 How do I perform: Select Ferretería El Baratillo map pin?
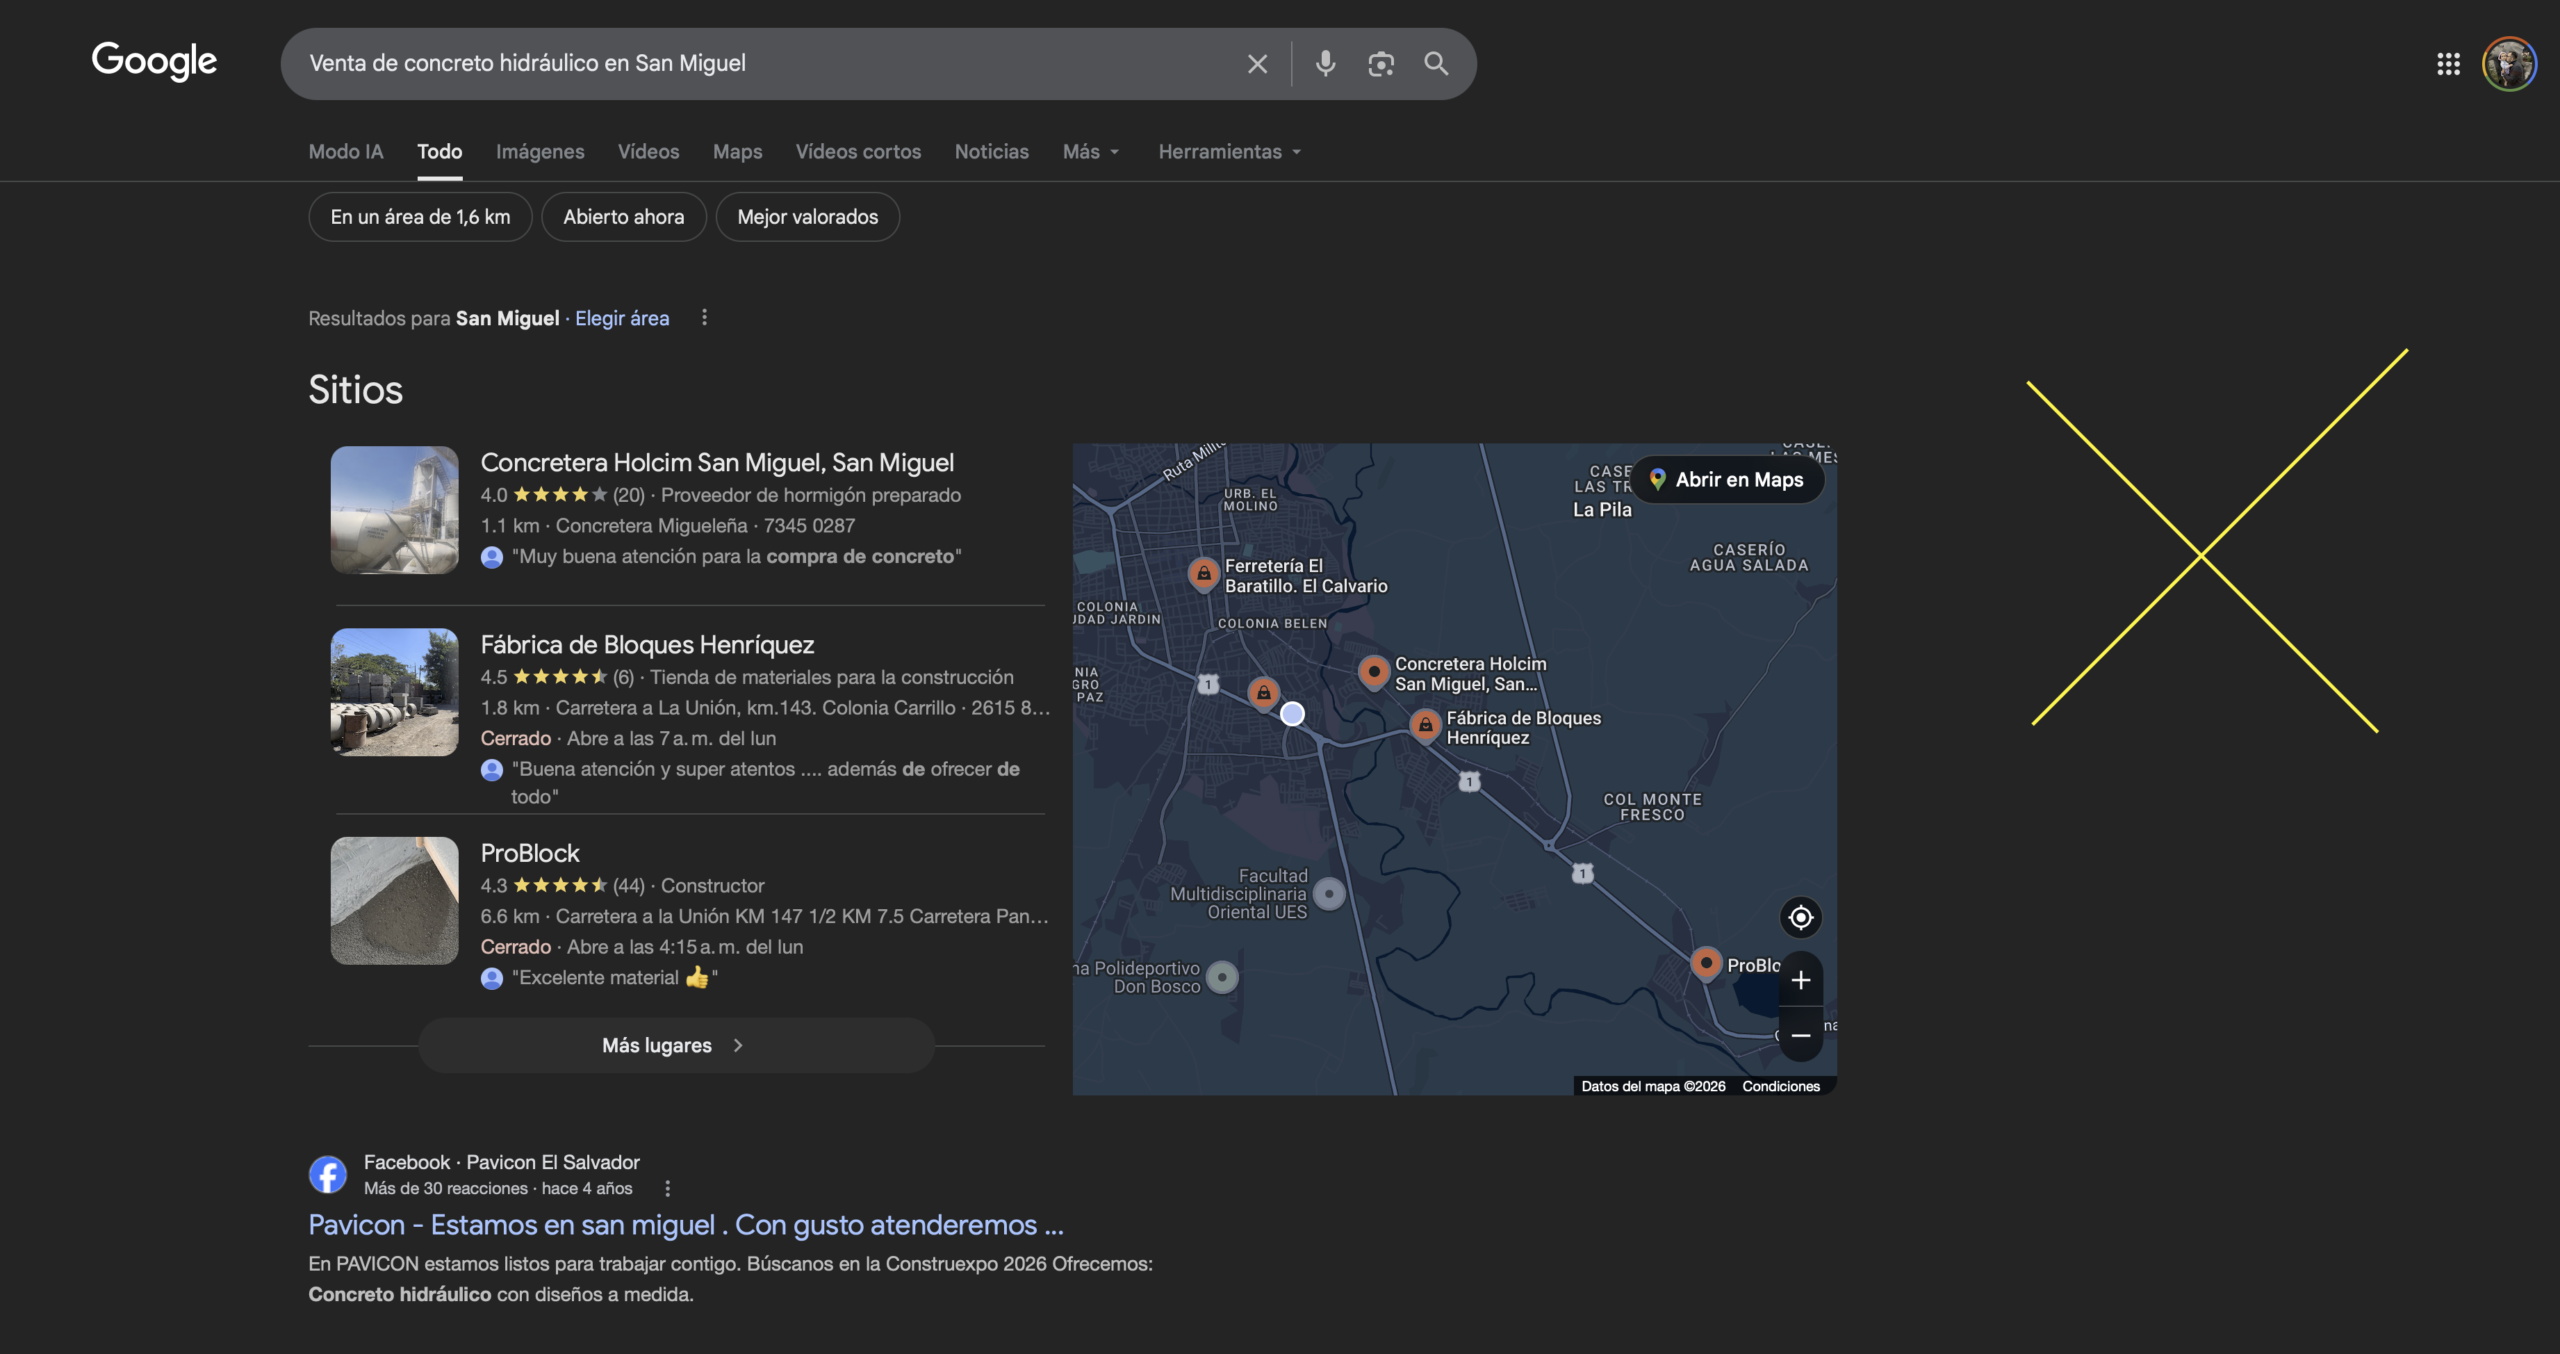(1204, 574)
